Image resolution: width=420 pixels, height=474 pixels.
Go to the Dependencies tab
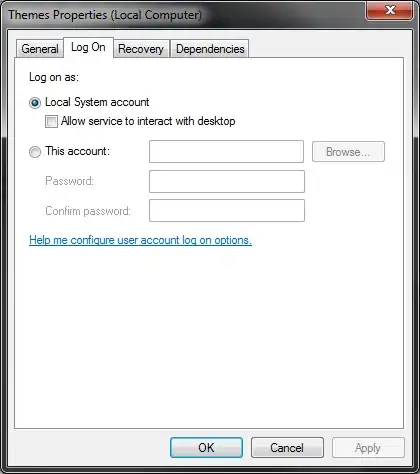click(210, 49)
